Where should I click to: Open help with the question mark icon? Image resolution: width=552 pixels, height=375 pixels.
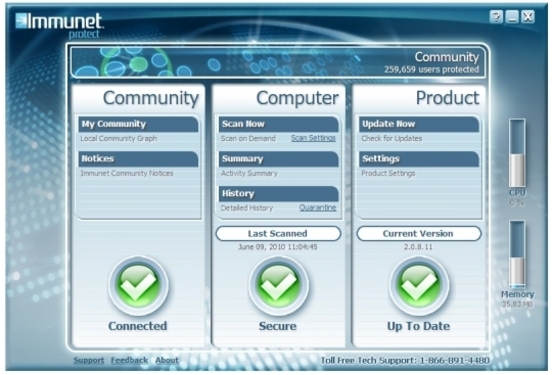[x=496, y=17]
